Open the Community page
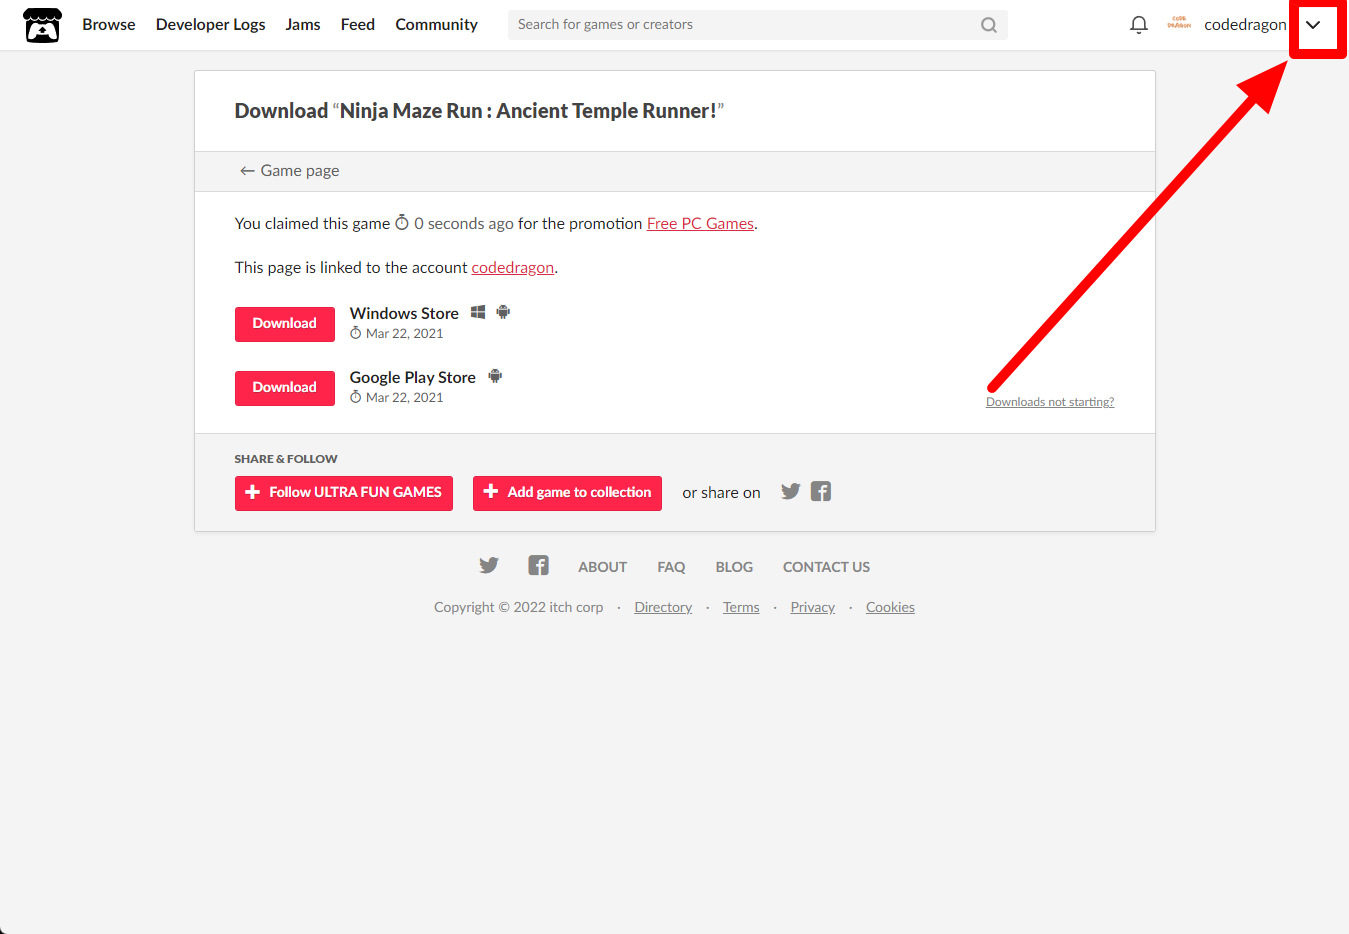The image size is (1349, 934). (436, 25)
